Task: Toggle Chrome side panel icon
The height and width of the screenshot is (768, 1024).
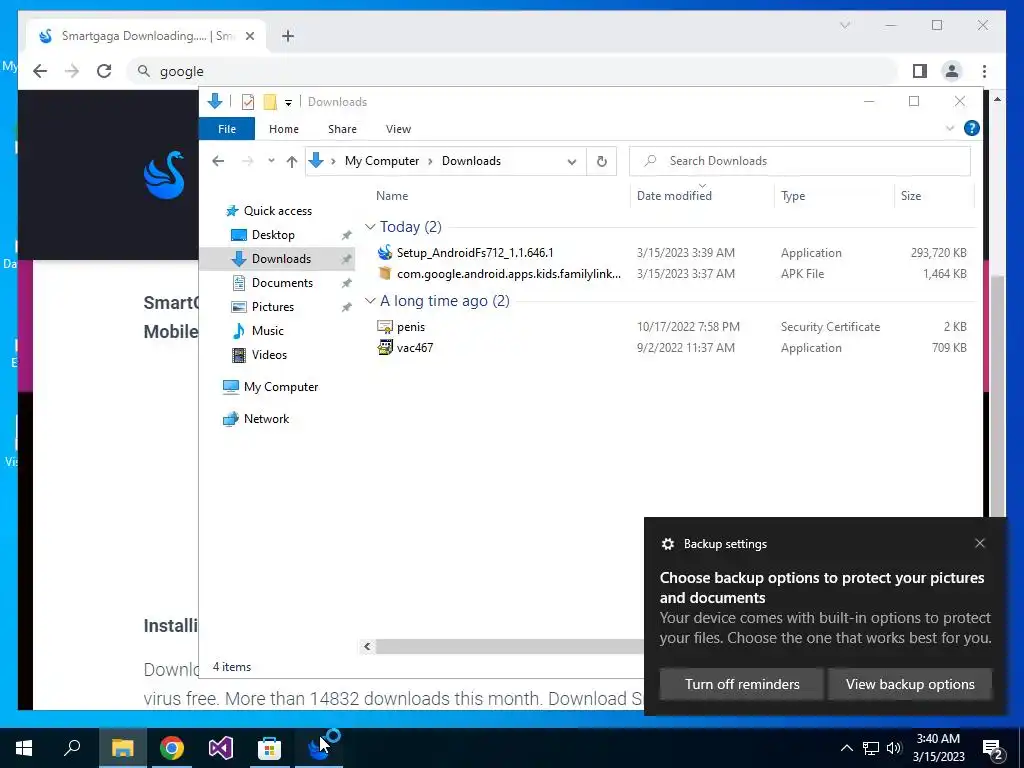Action: (920, 71)
